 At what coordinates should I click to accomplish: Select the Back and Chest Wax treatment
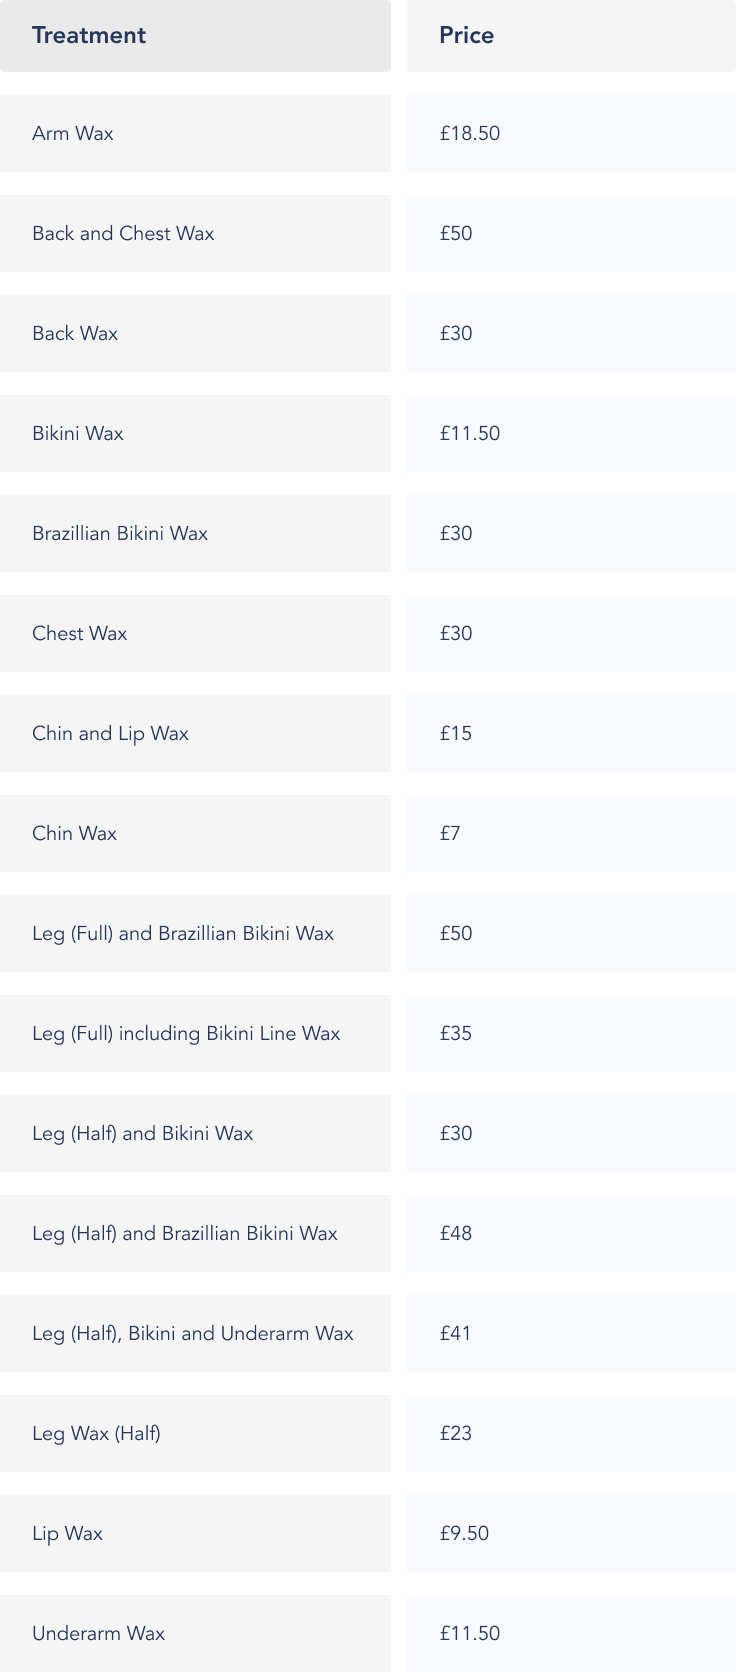point(123,233)
